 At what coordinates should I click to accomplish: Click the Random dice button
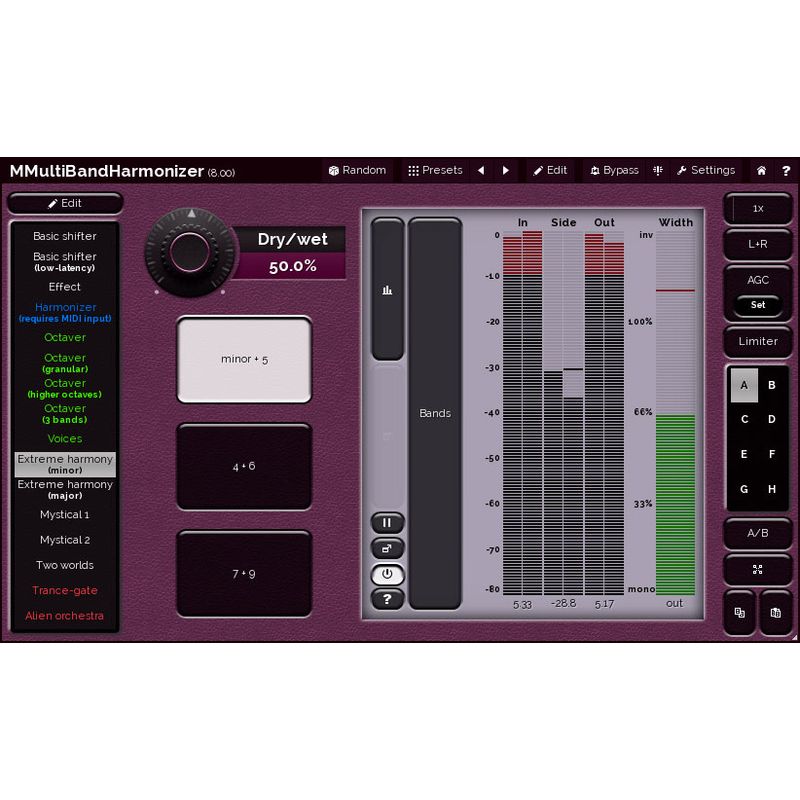pos(357,170)
